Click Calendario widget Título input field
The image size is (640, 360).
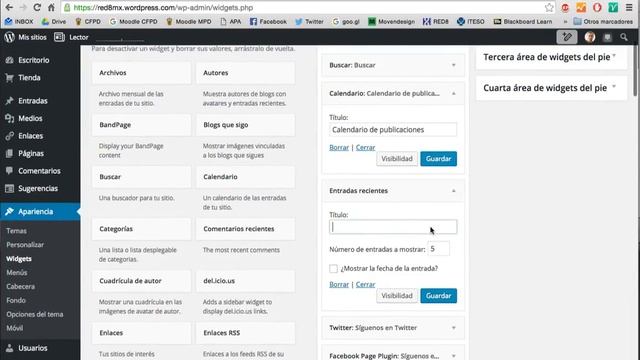click(x=393, y=129)
